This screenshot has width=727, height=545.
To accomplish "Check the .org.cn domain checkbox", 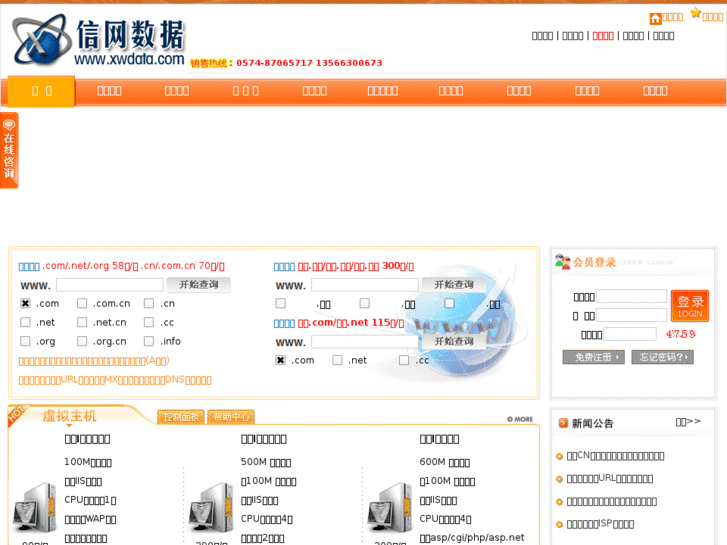I will click(x=82, y=341).
